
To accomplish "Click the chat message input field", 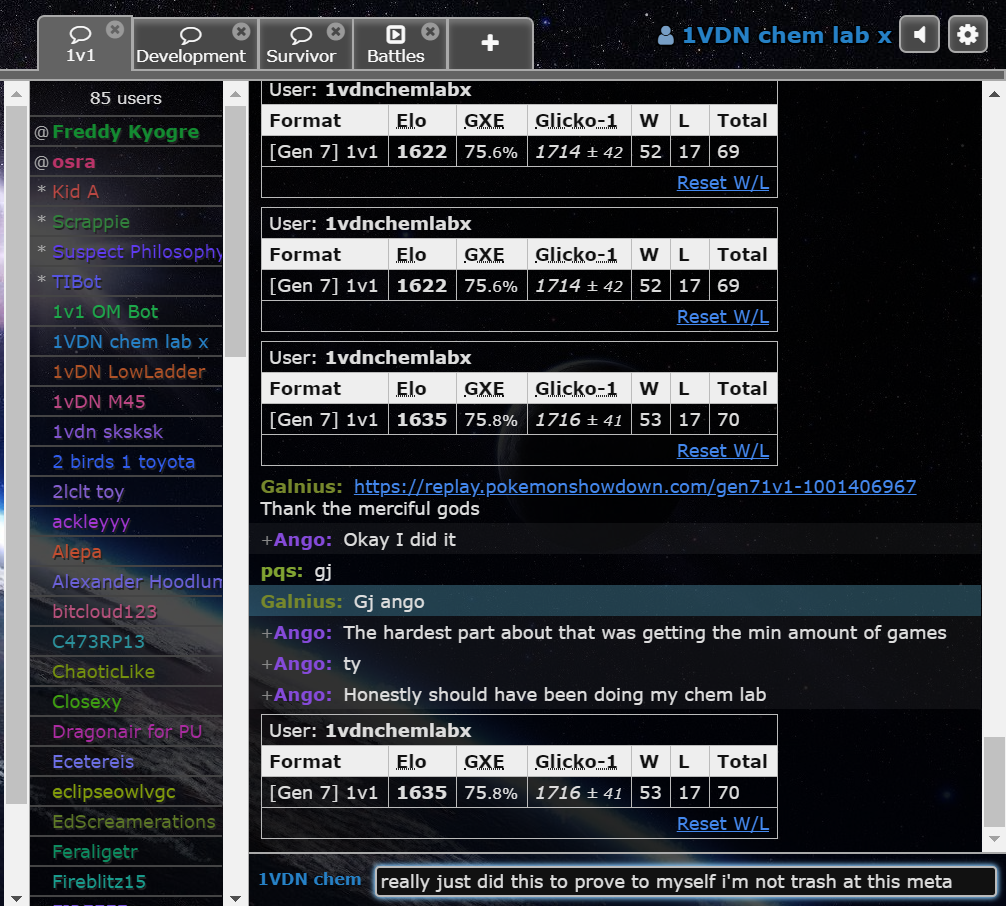I will (x=685, y=881).
